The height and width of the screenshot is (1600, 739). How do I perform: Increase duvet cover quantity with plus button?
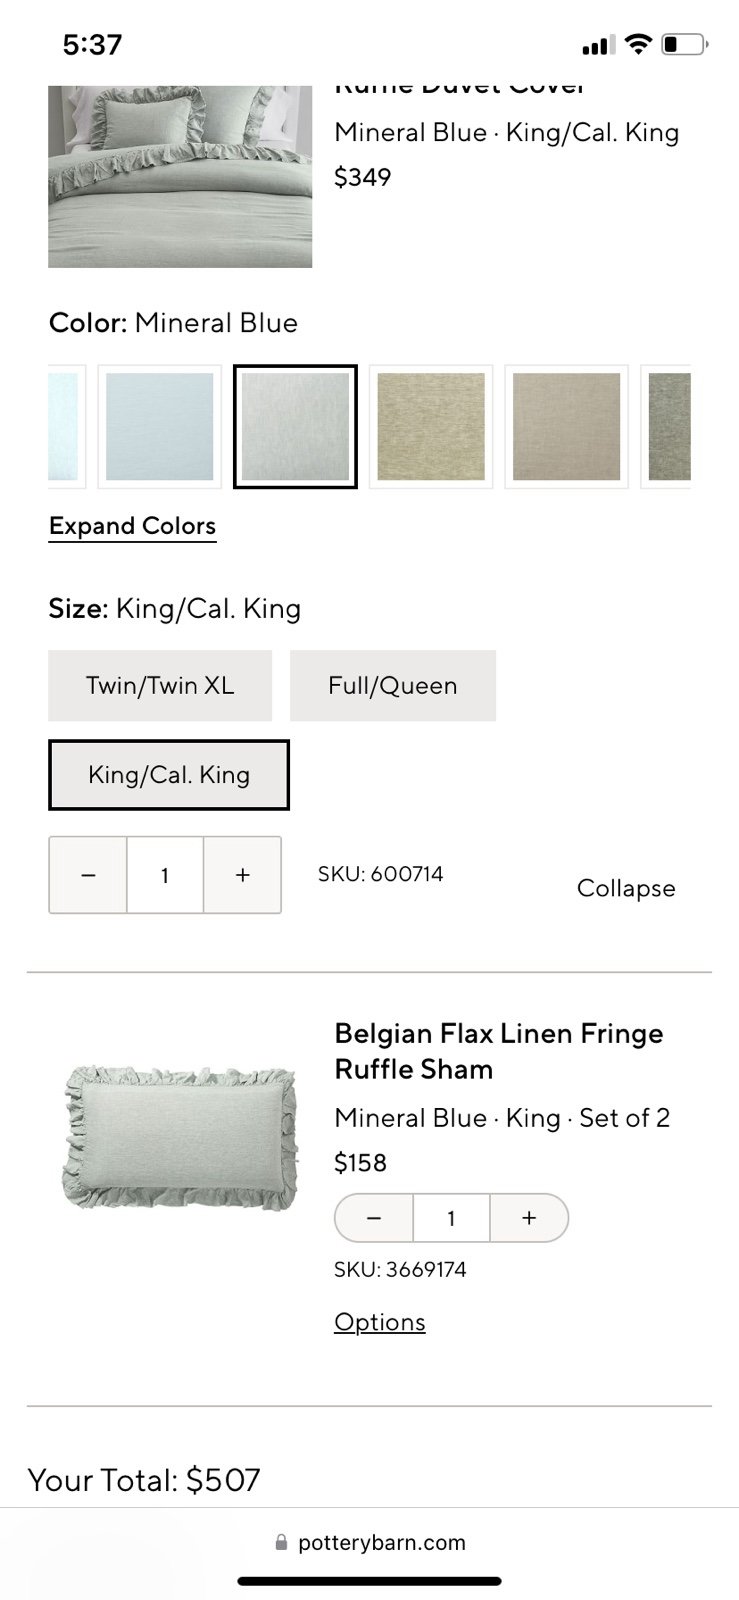pyautogui.click(x=242, y=875)
